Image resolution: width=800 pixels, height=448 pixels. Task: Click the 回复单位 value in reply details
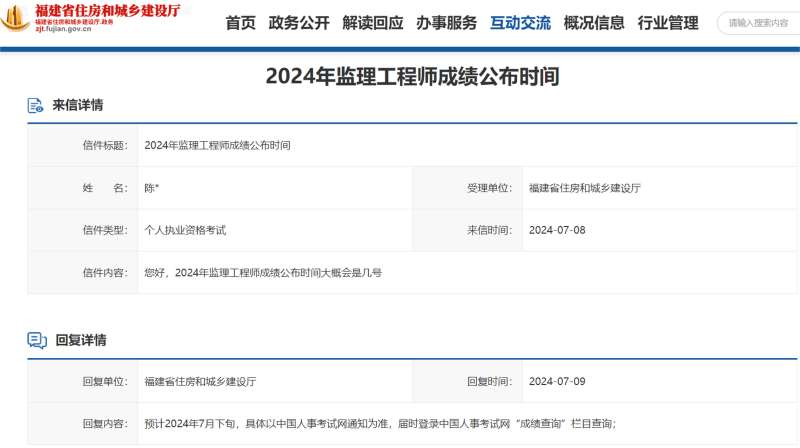[x=200, y=381]
